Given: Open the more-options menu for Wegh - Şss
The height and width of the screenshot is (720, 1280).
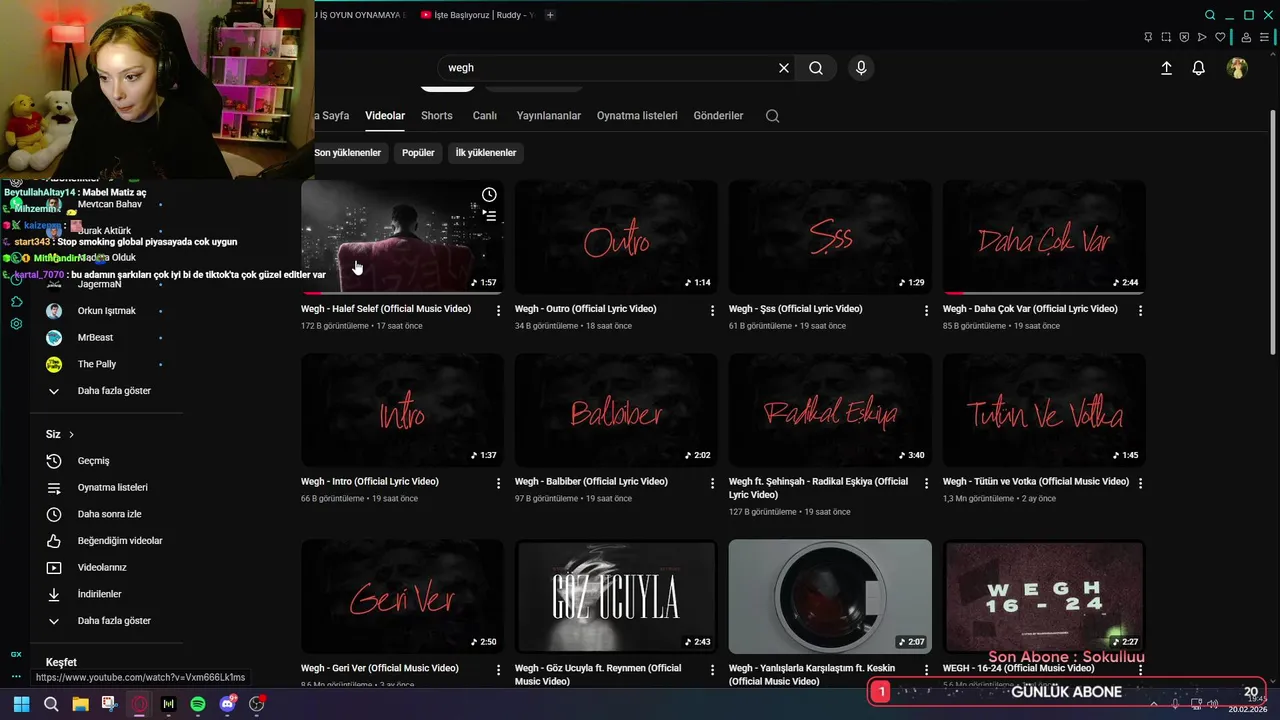Looking at the screenshot, I should point(926,311).
